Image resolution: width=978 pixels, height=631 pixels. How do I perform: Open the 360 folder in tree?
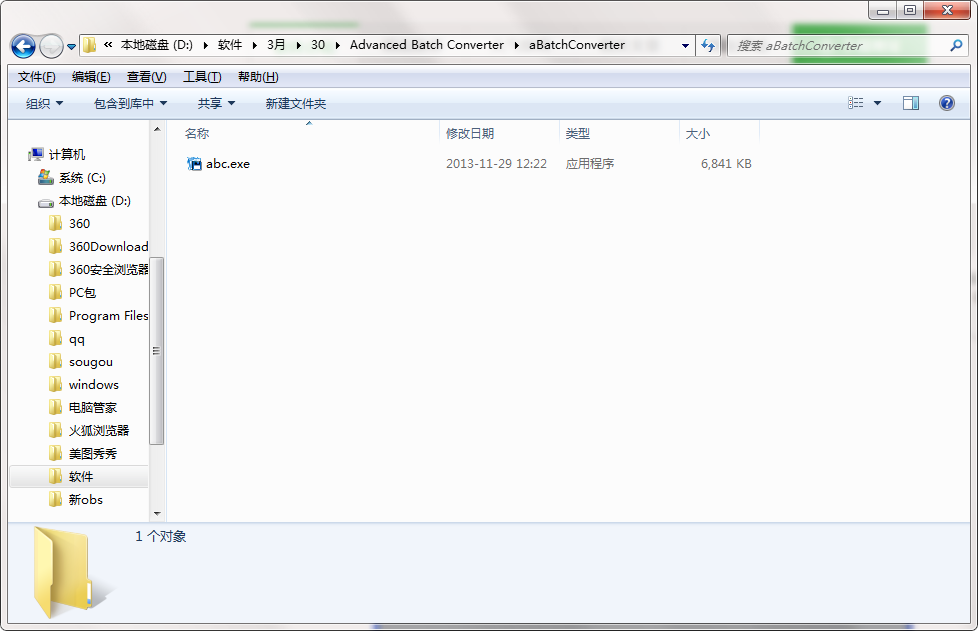[79, 224]
